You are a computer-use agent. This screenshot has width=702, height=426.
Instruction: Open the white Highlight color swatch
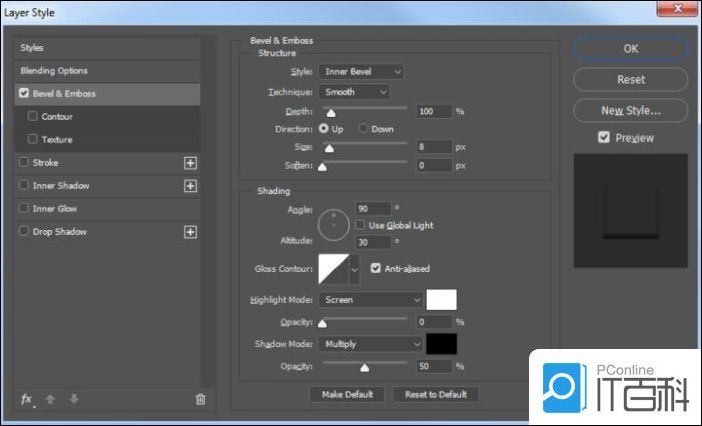(x=441, y=300)
